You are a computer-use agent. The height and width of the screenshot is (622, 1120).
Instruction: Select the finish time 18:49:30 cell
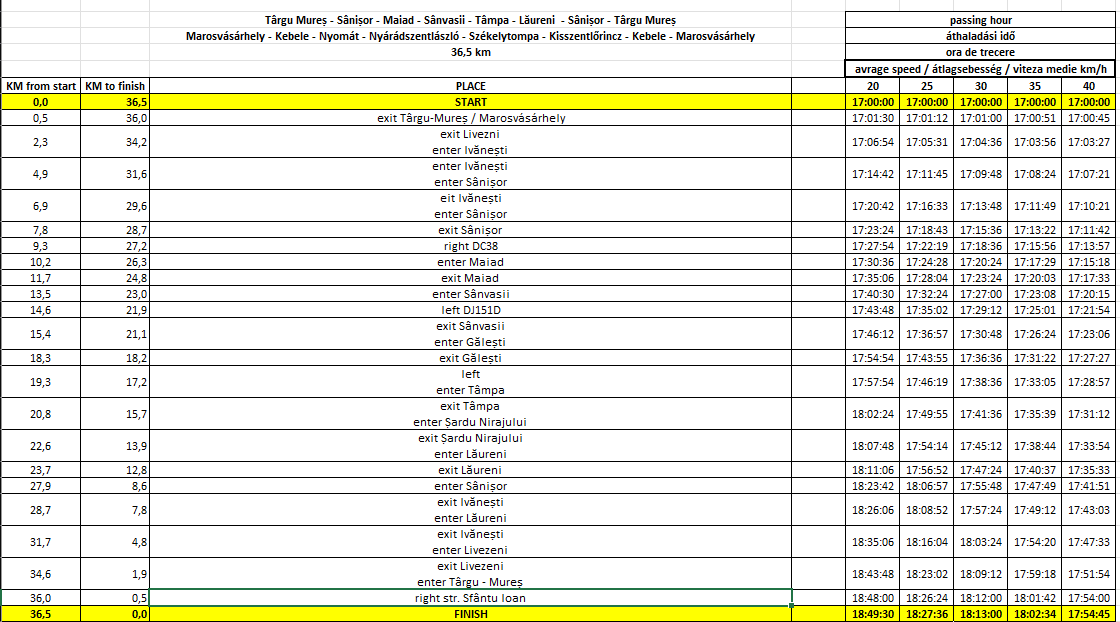872,614
